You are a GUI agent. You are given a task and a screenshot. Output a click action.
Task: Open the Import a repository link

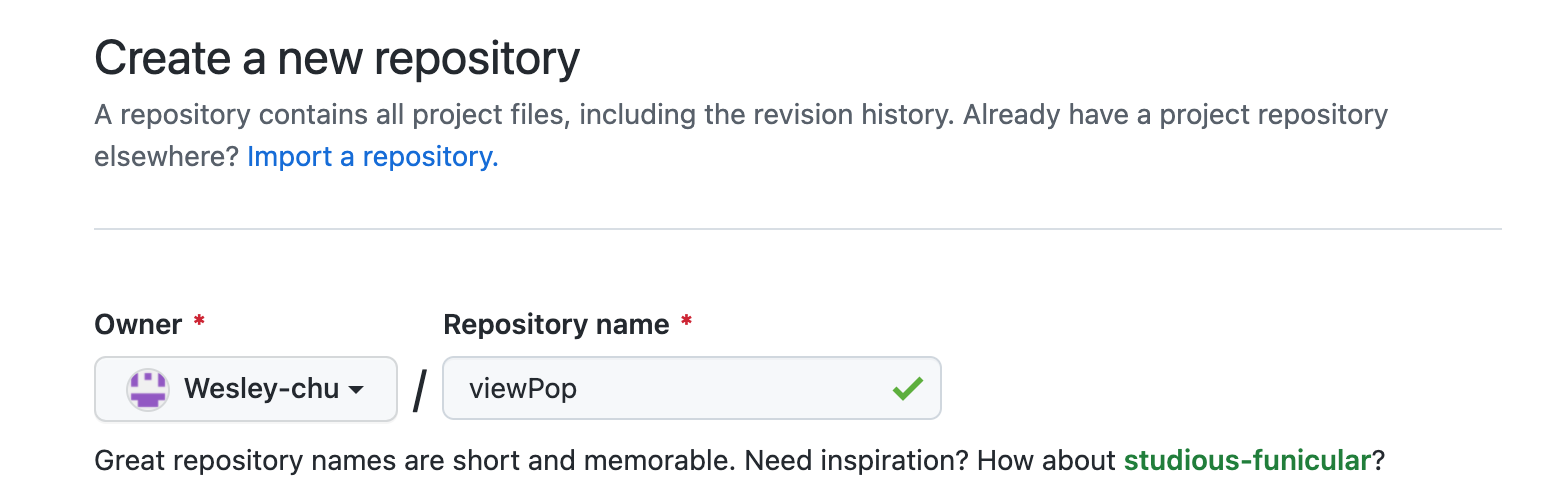tap(373, 157)
